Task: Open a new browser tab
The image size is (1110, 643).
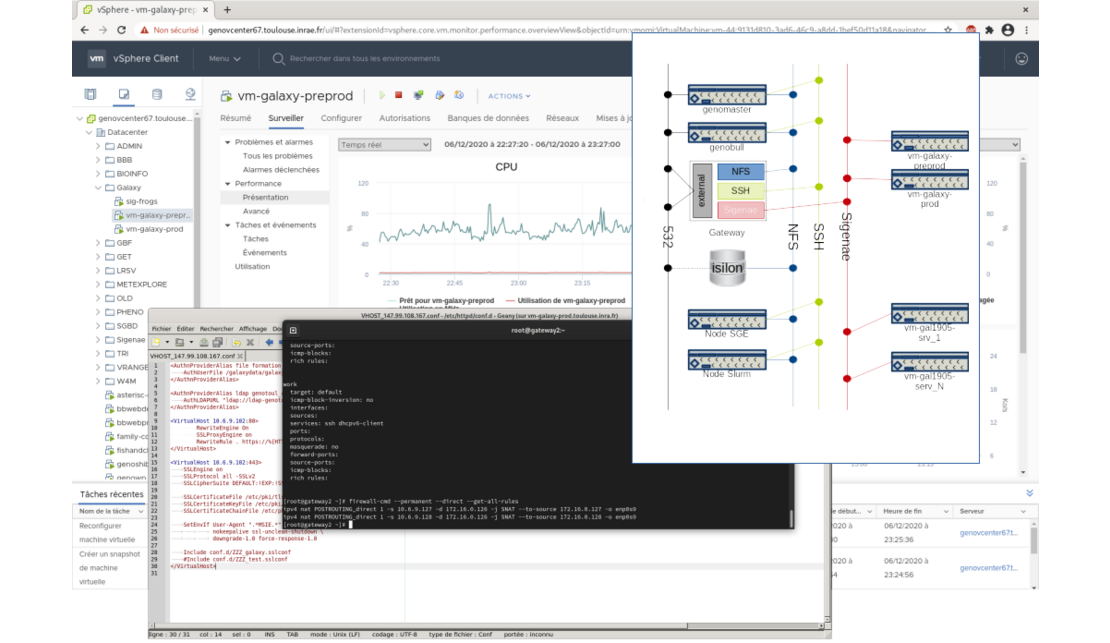Action: click(227, 10)
